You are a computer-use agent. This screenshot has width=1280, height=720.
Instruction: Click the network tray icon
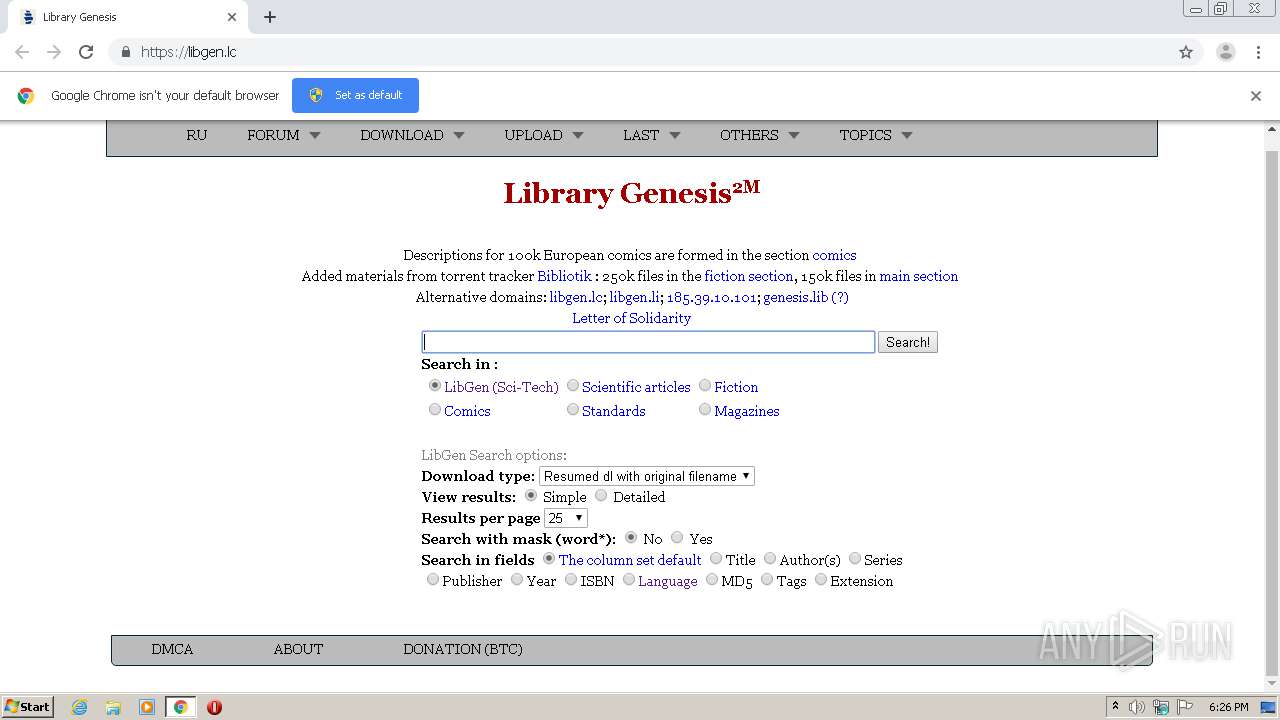coord(1161,707)
